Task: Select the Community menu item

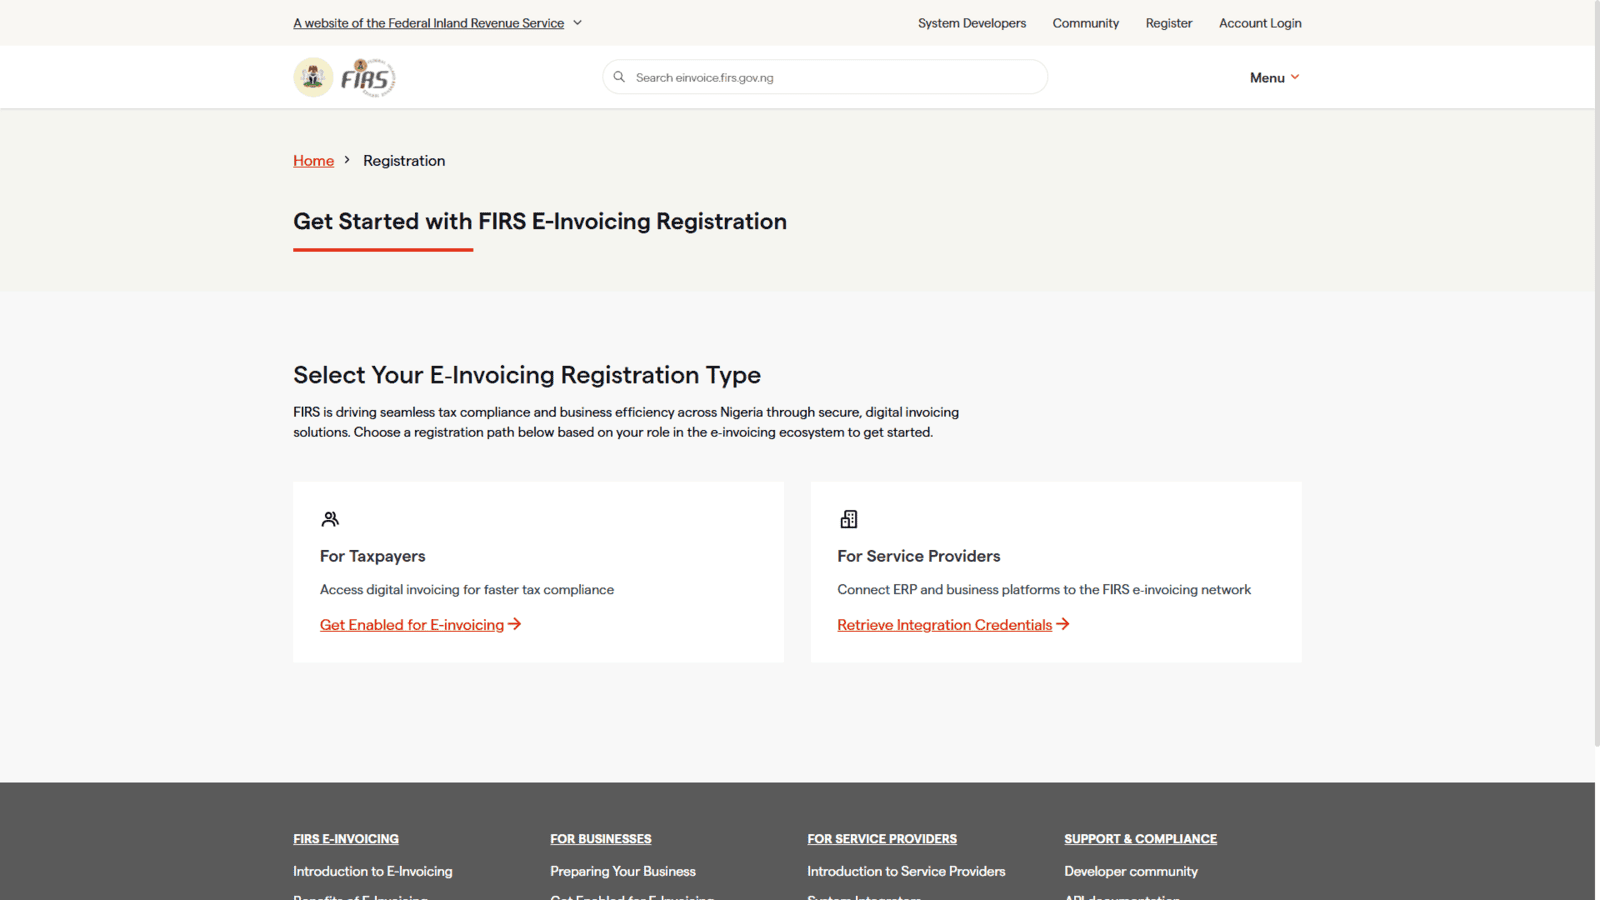Action: [x=1085, y=22]
